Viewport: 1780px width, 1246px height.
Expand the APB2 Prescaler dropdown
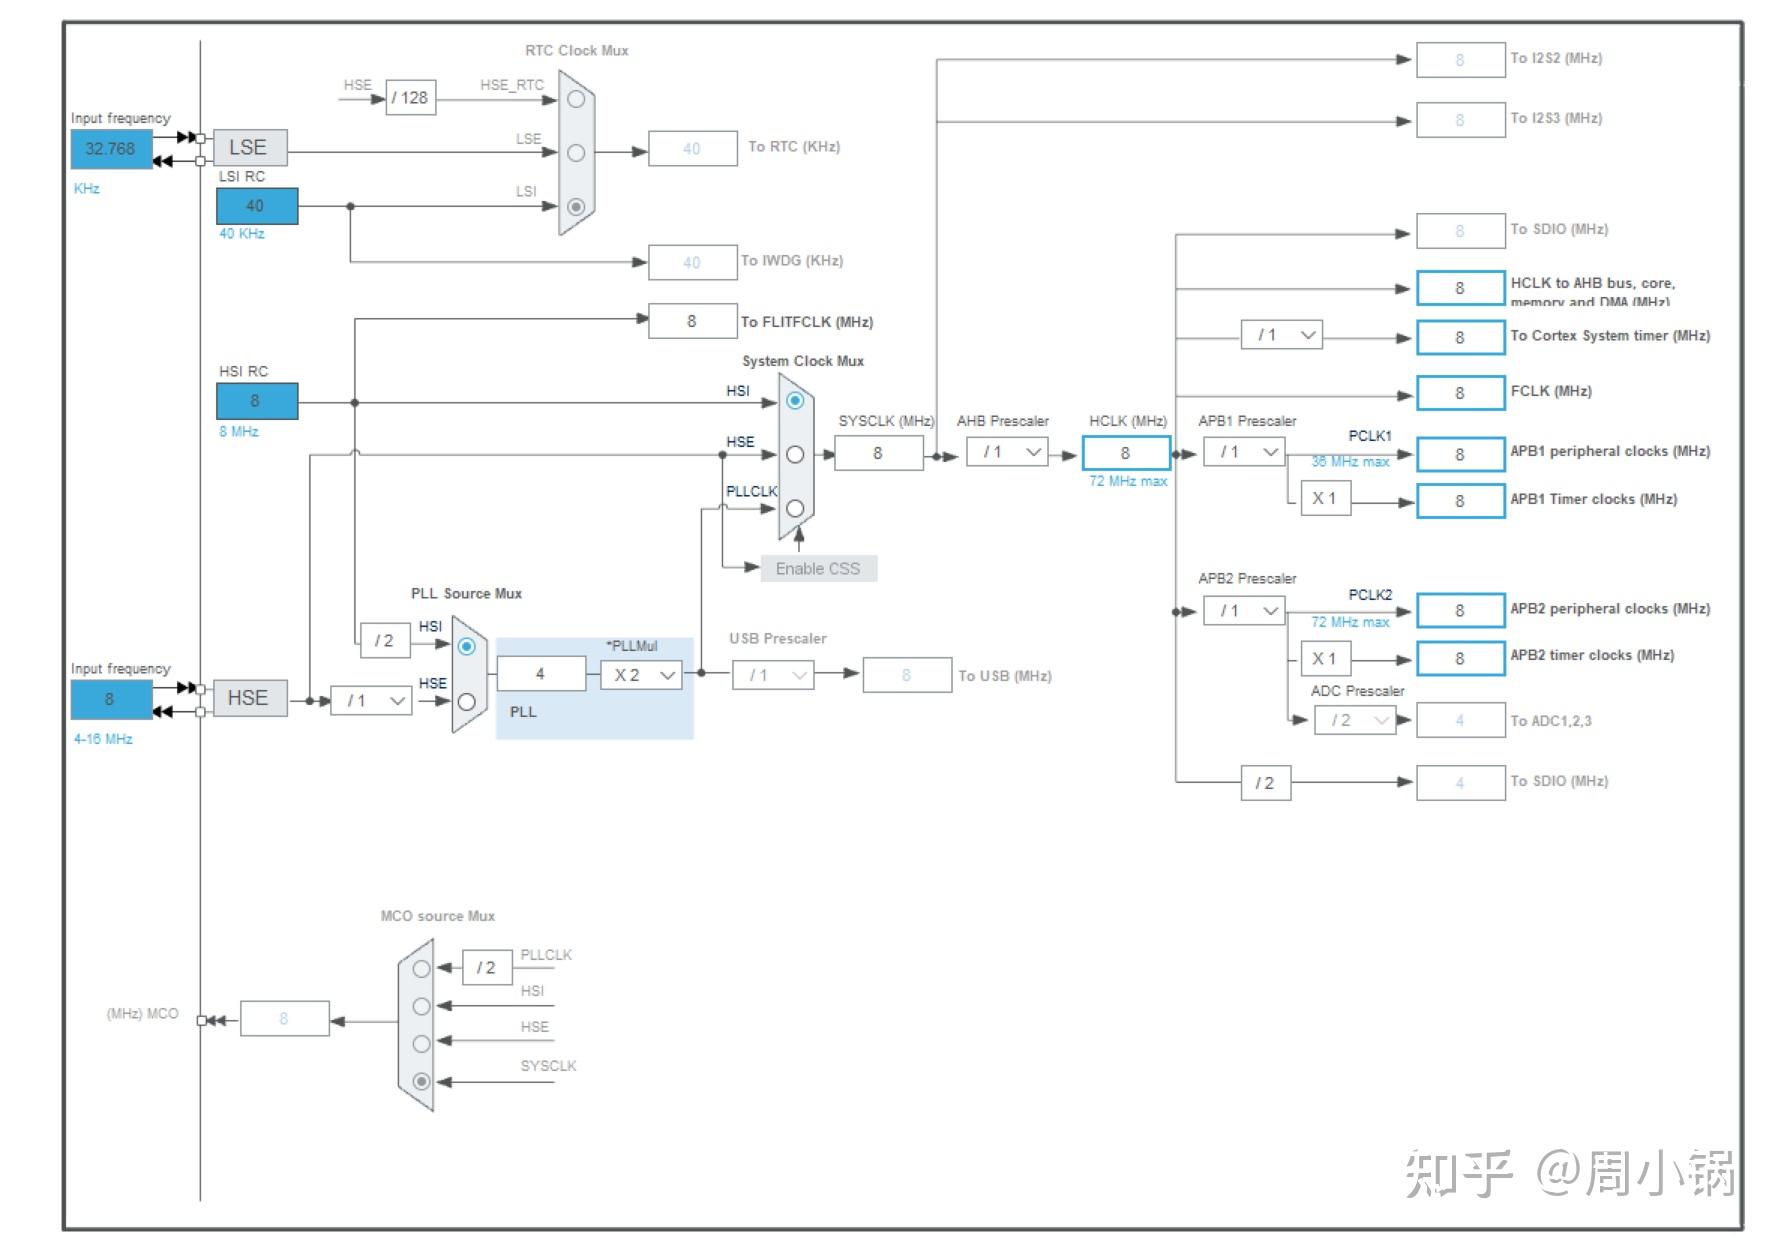1244,610
